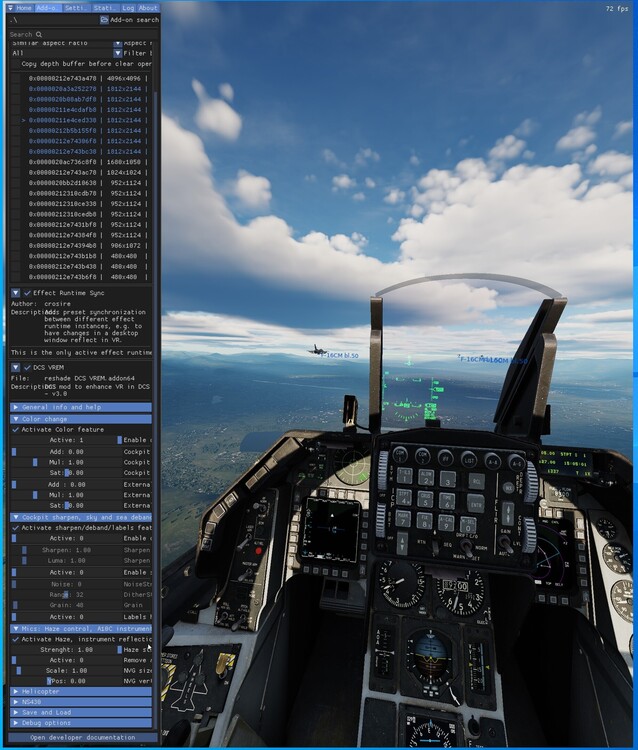This screenshot has height=750, width=638.
Task: Click the Add-on search path field
Action: pyautogui.click(x=54, y=20)
